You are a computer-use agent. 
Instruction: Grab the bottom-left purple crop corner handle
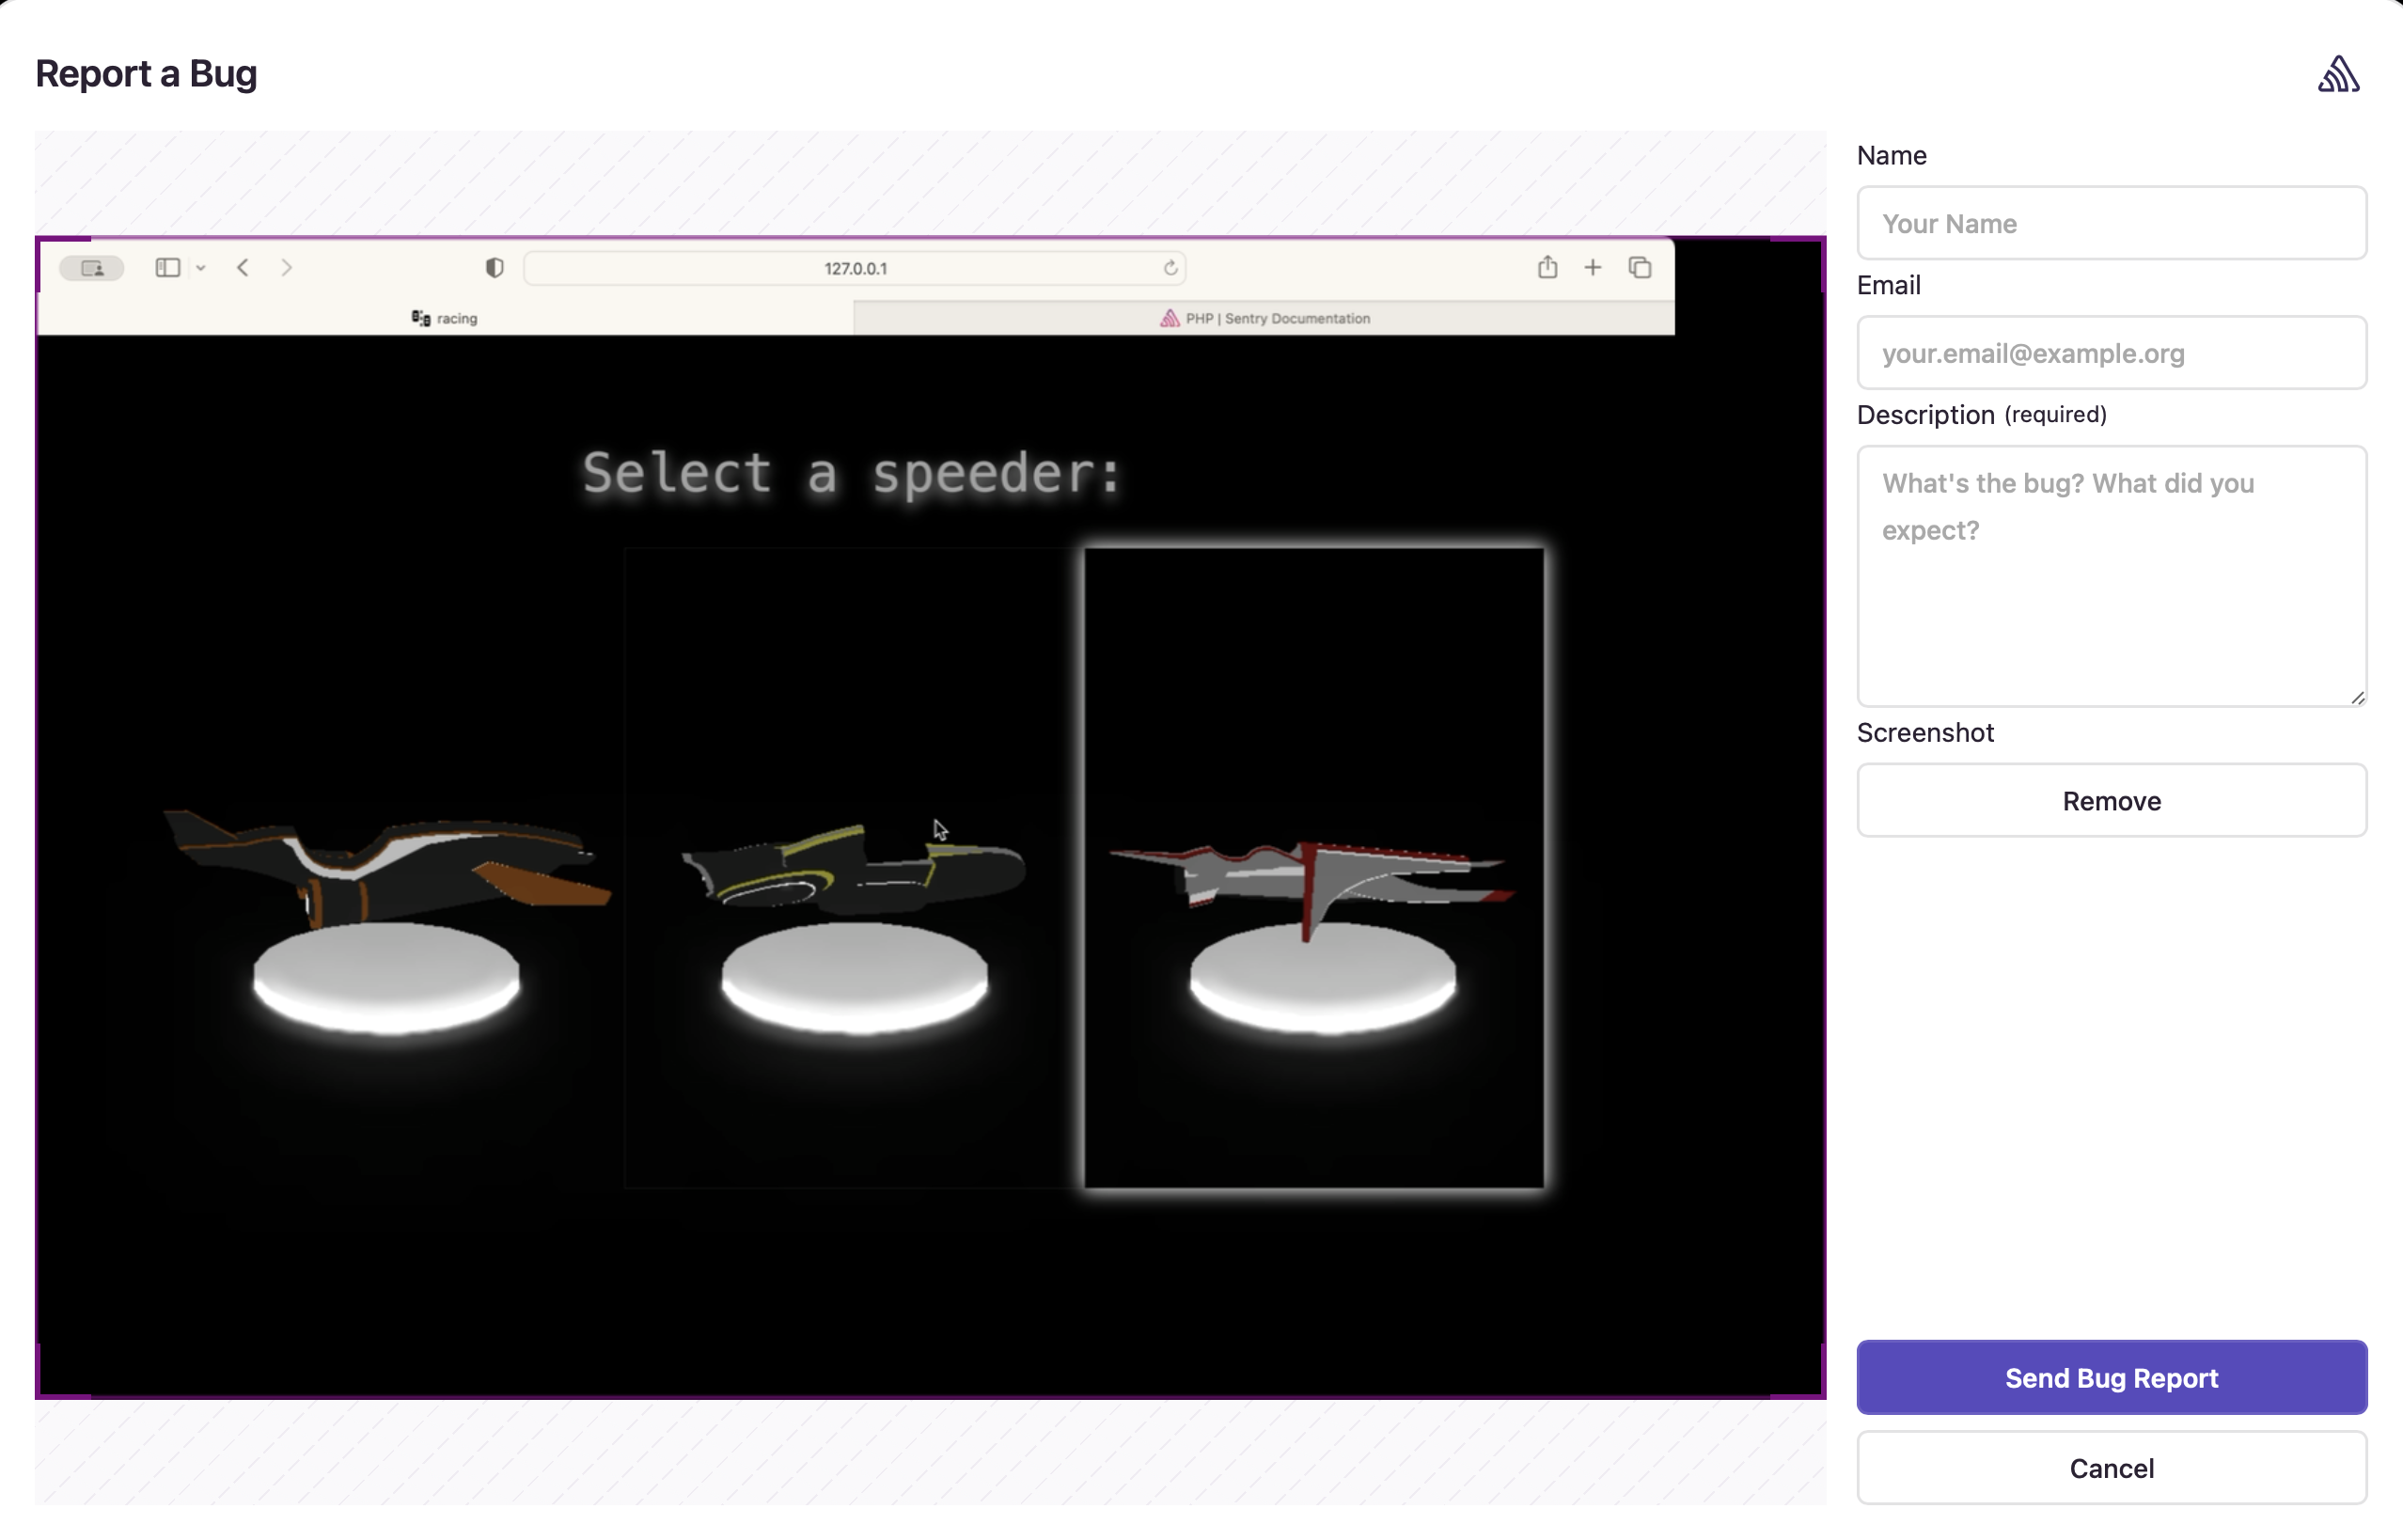[62, 1371]
